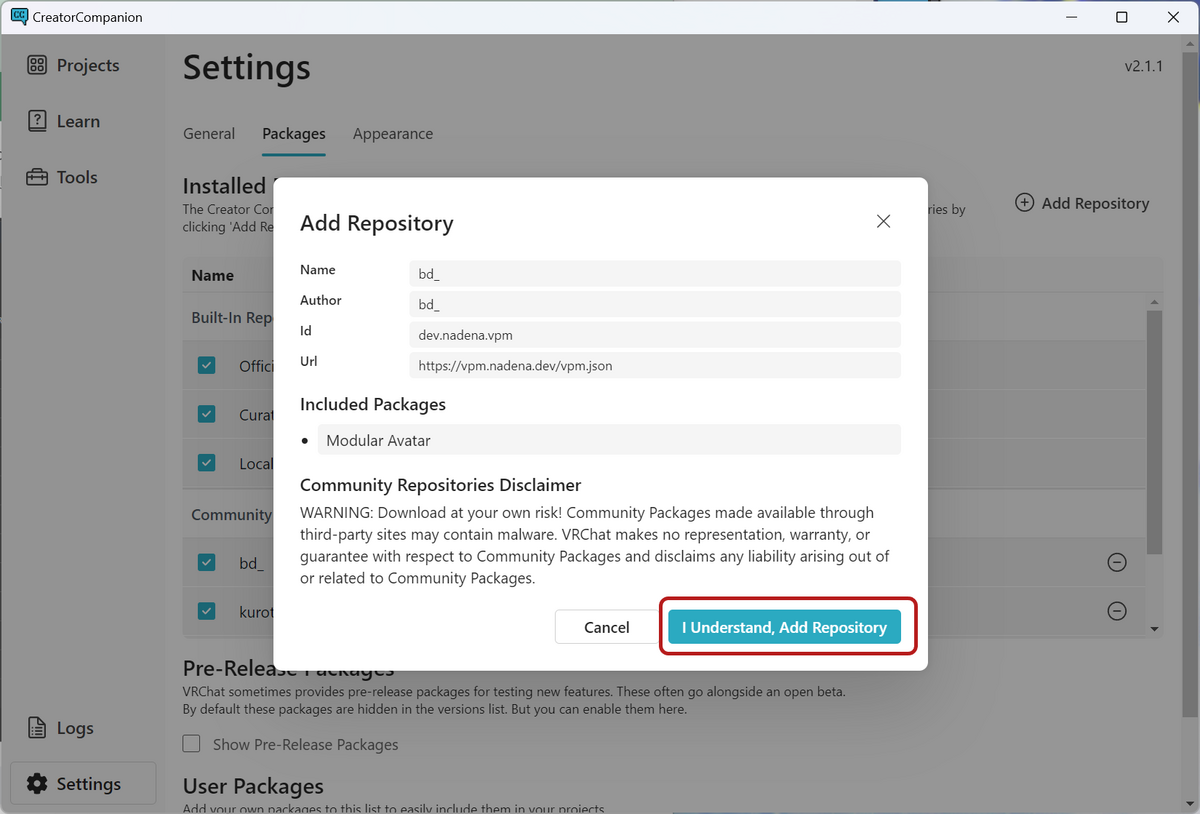Switch to the Appearance tab
Screen dimensions: 1200x814
pyautogui.click(x=393, y=134)
